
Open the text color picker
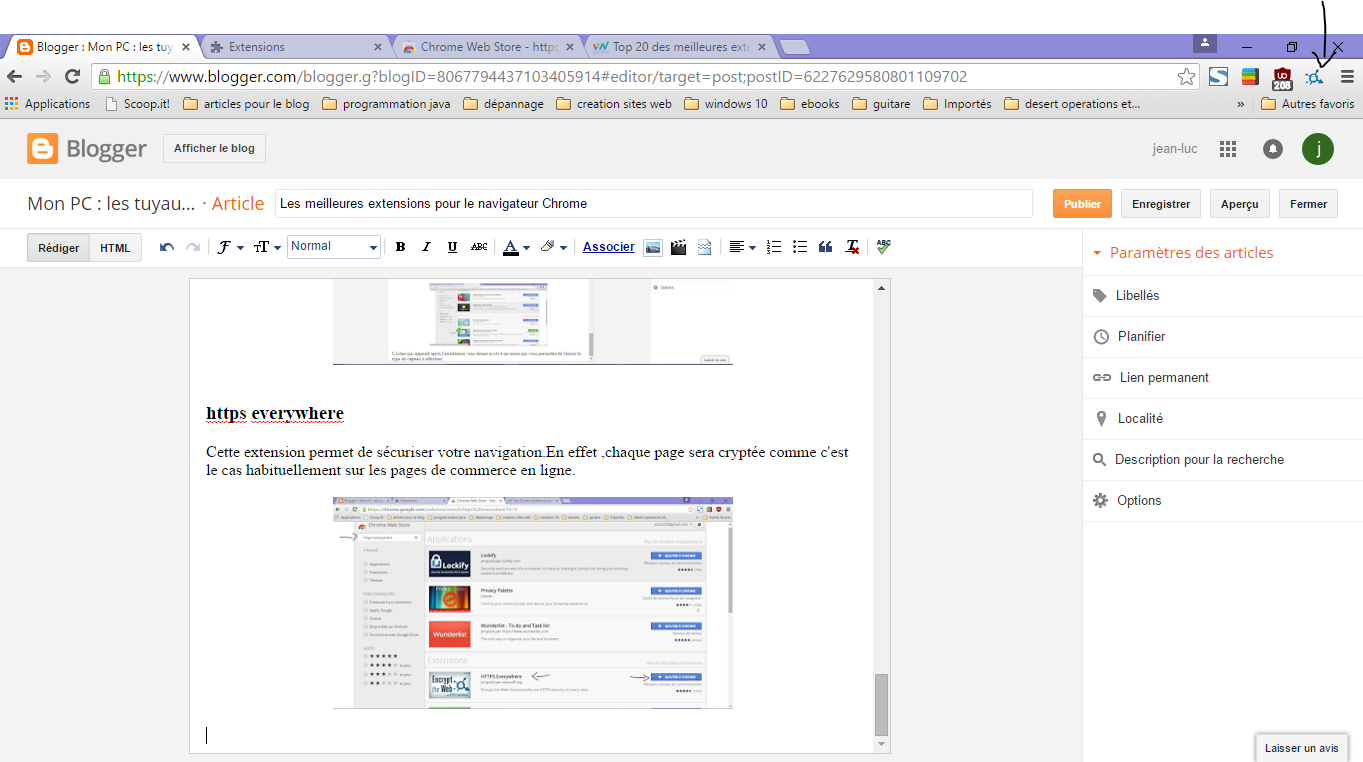516,247
